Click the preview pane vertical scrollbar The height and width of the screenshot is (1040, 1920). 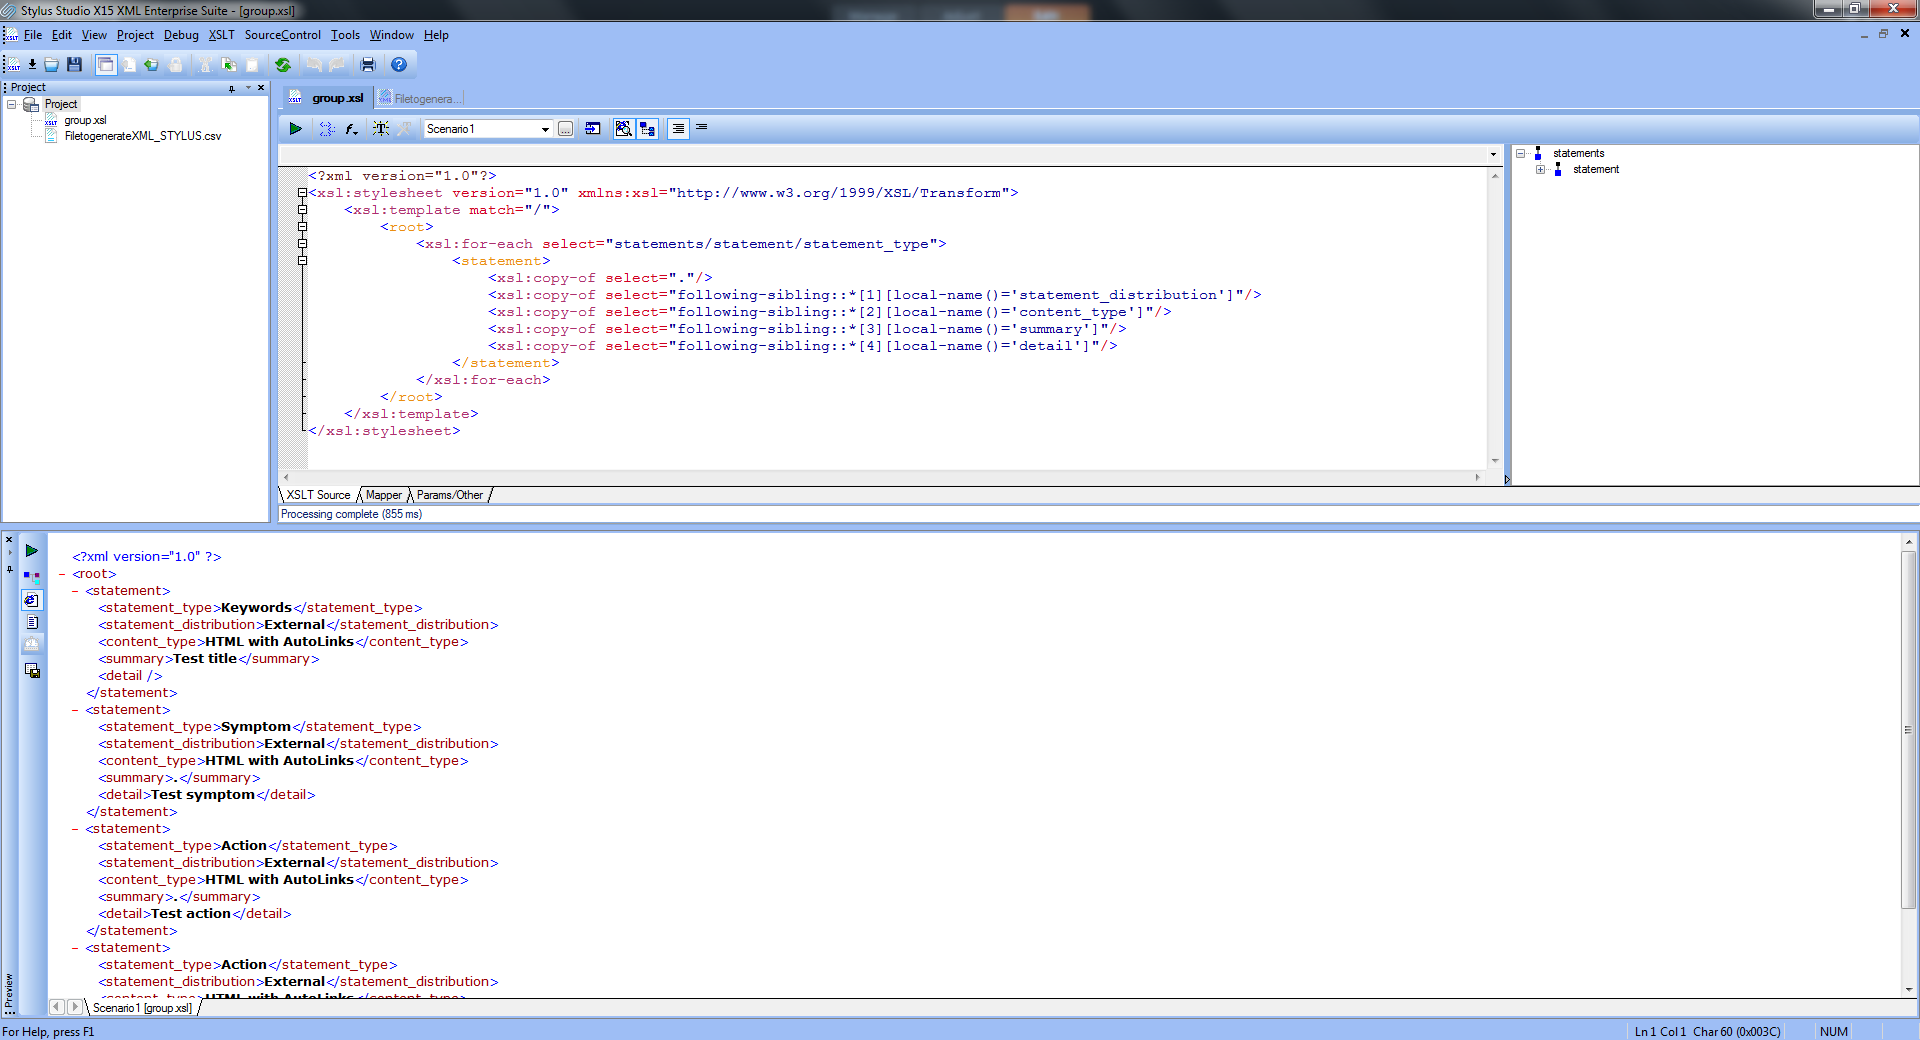coord(1908,730)
